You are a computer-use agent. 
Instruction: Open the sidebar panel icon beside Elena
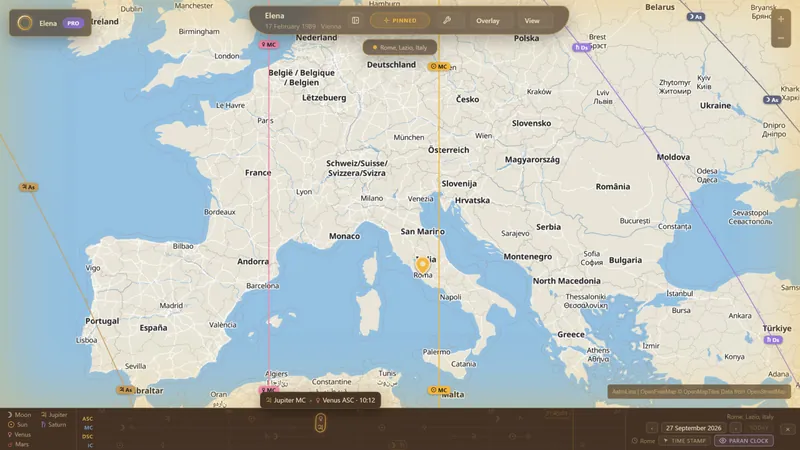[356, 20]
